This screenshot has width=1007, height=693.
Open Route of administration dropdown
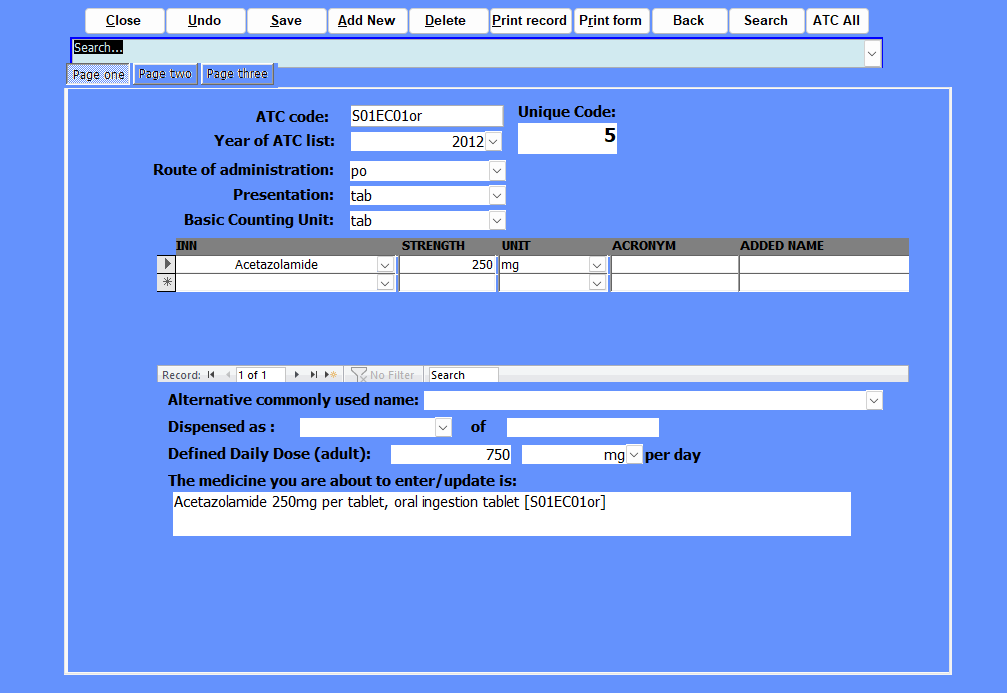(x=497, y=171)
